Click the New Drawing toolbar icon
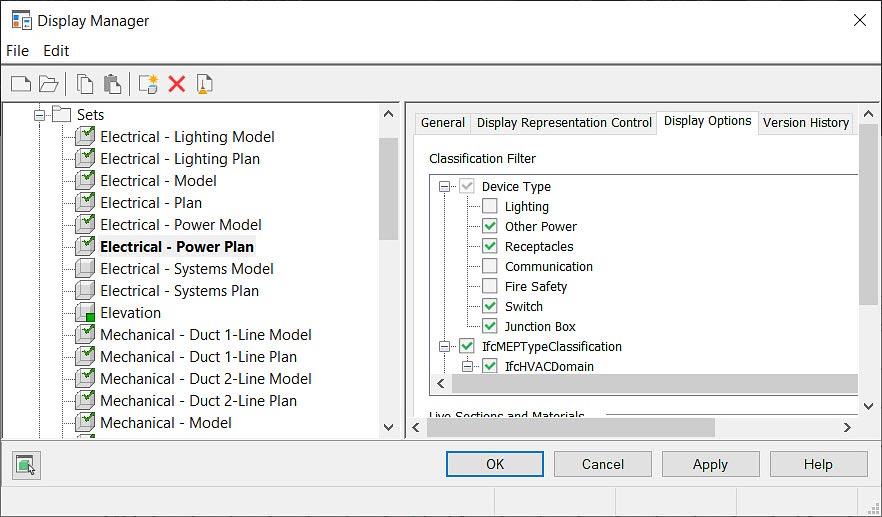The height and width of the screenshot is (517, 882). click(21, 84)
